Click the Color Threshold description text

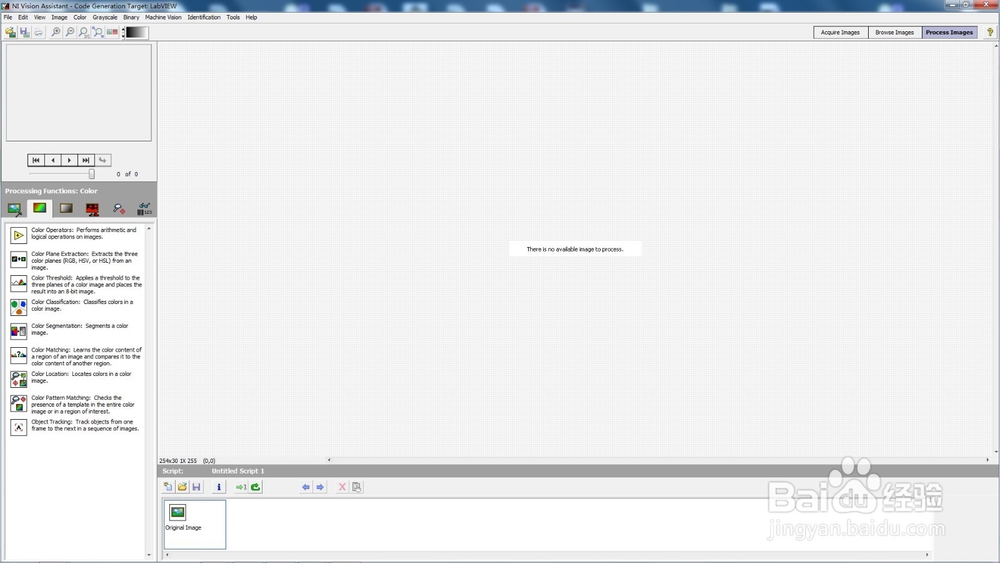coord(87,284)
